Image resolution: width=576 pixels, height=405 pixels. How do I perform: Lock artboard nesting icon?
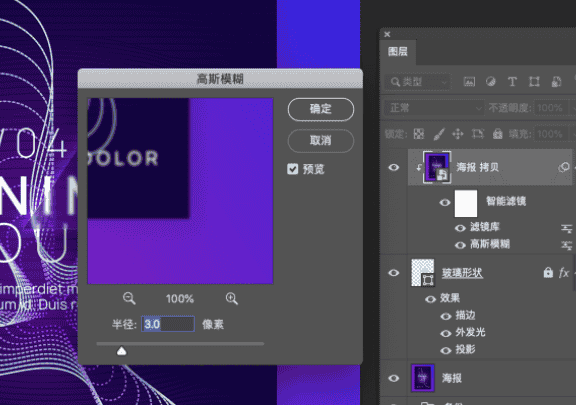[x=478, y=134]
